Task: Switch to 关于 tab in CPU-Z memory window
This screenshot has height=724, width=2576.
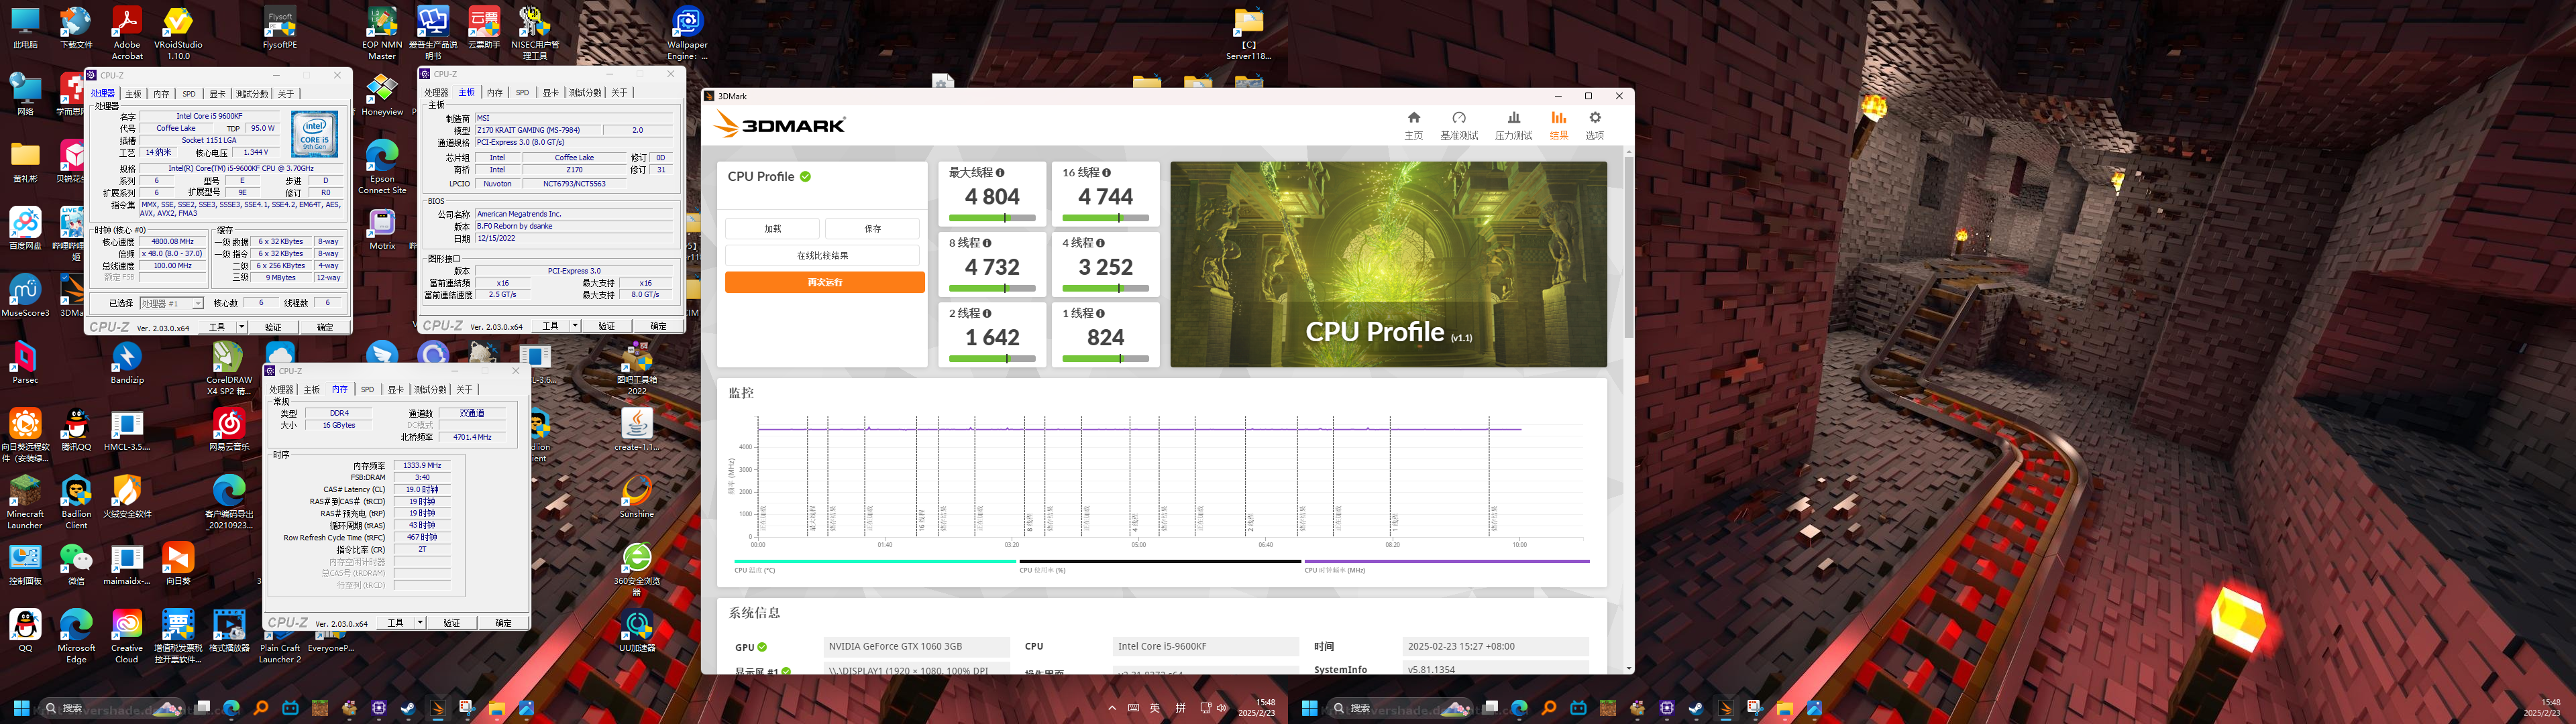Action: point(464,390)
